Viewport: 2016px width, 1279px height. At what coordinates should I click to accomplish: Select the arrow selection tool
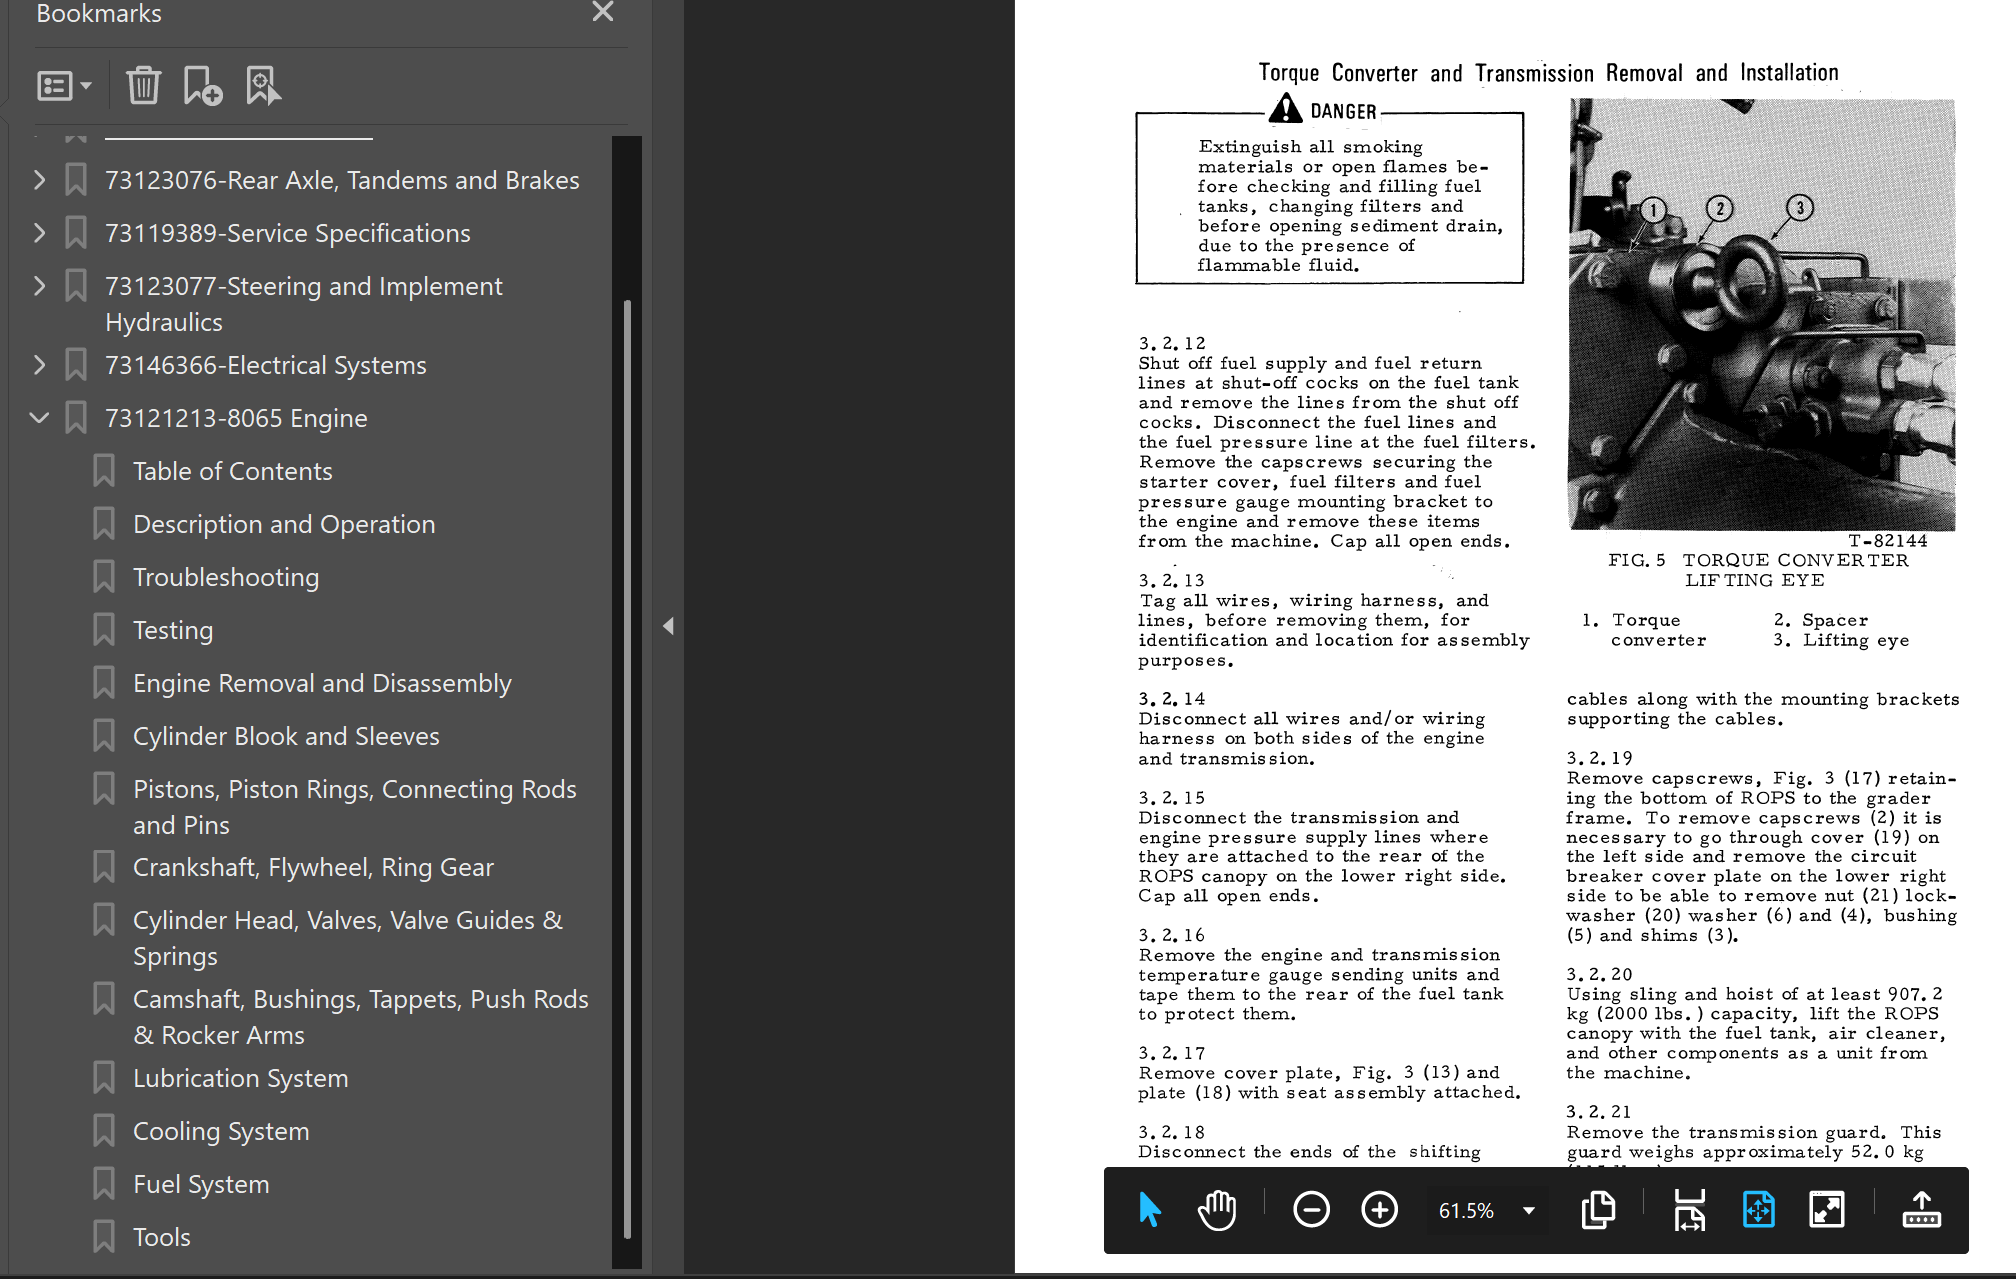pos(1149,1210)
